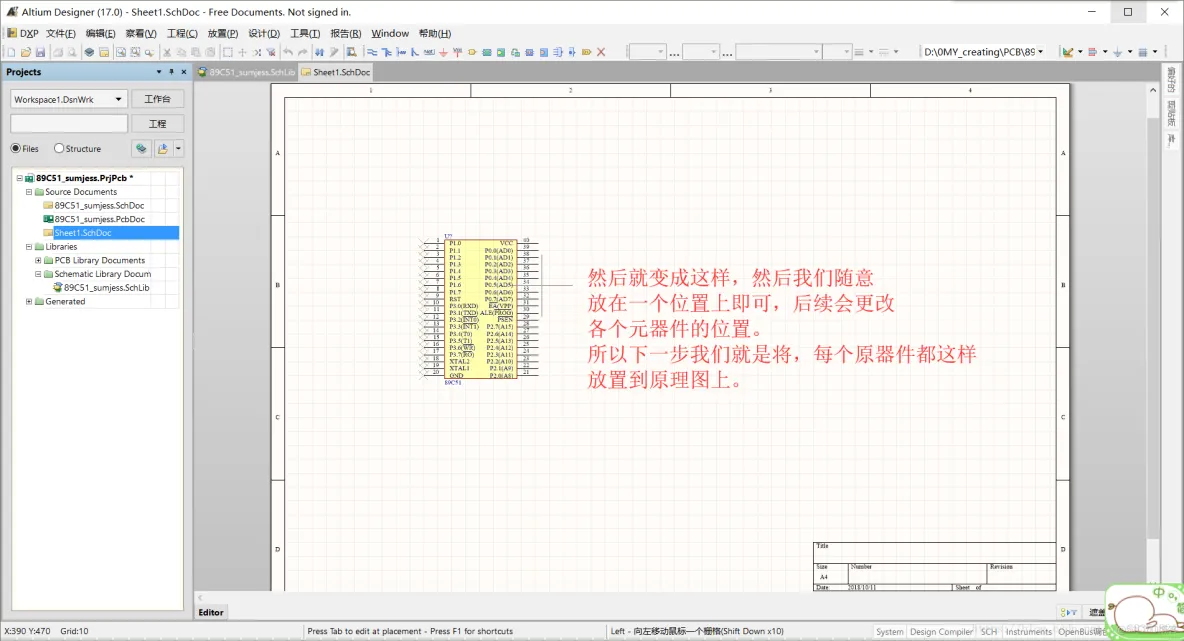The width and height of the screenshot is (1184, 641).
Task: Click the Up/Down Hierarchy arrows icon
Action: (319, 52)
